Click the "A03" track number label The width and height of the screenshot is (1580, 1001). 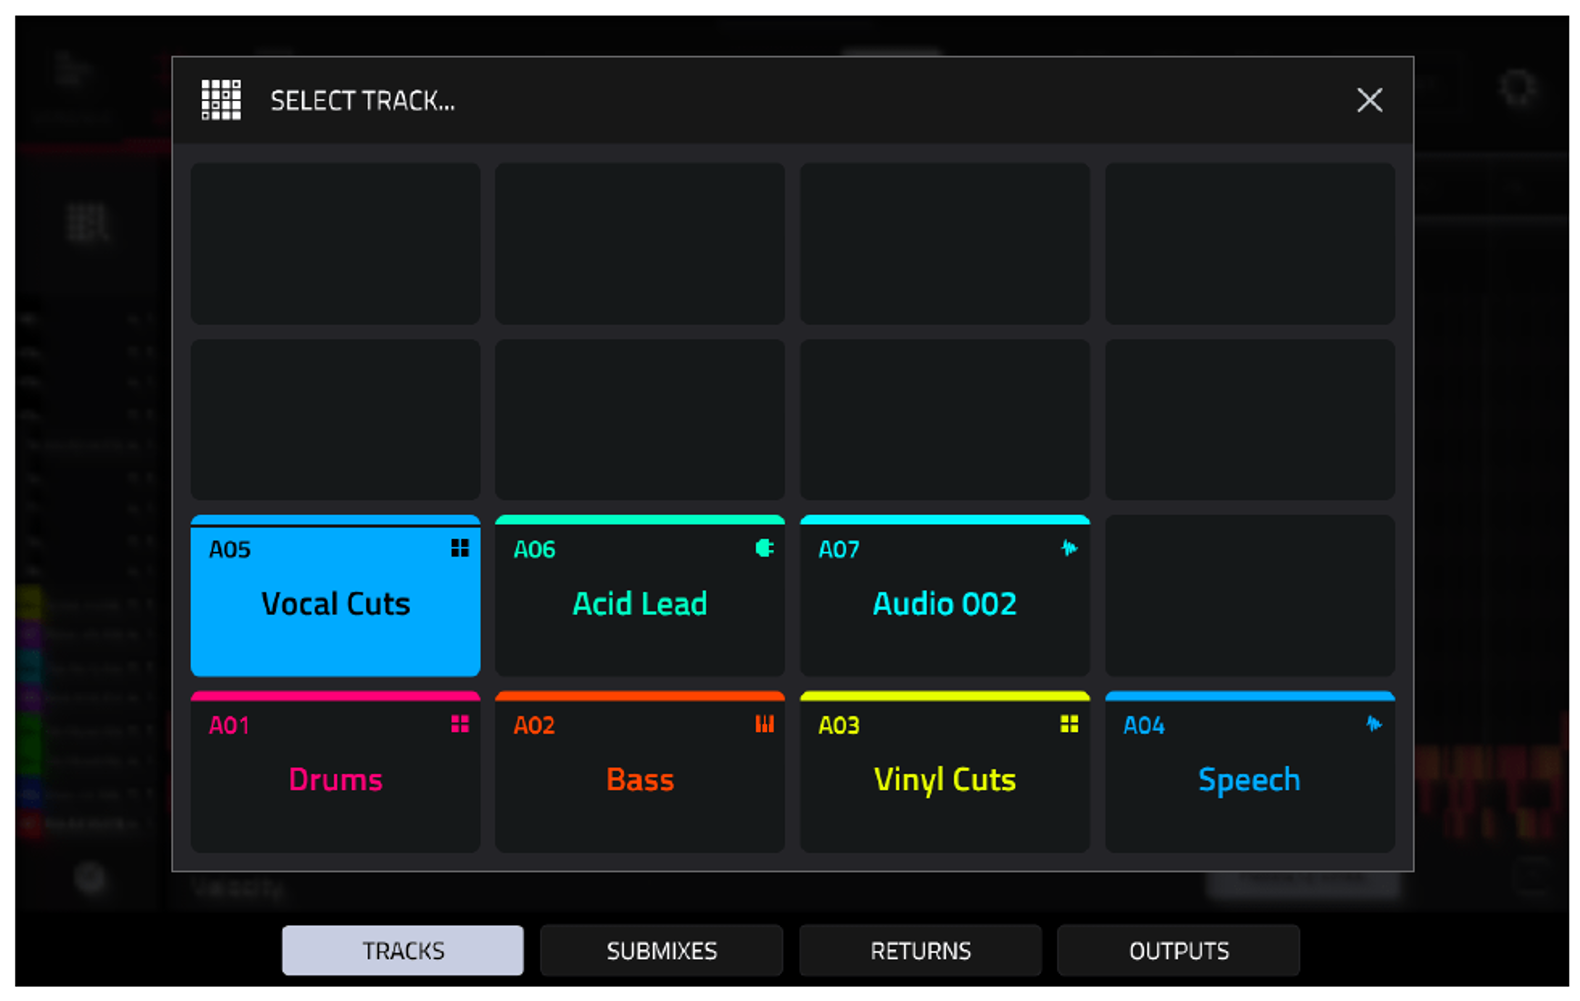click(x=839, y=725)
